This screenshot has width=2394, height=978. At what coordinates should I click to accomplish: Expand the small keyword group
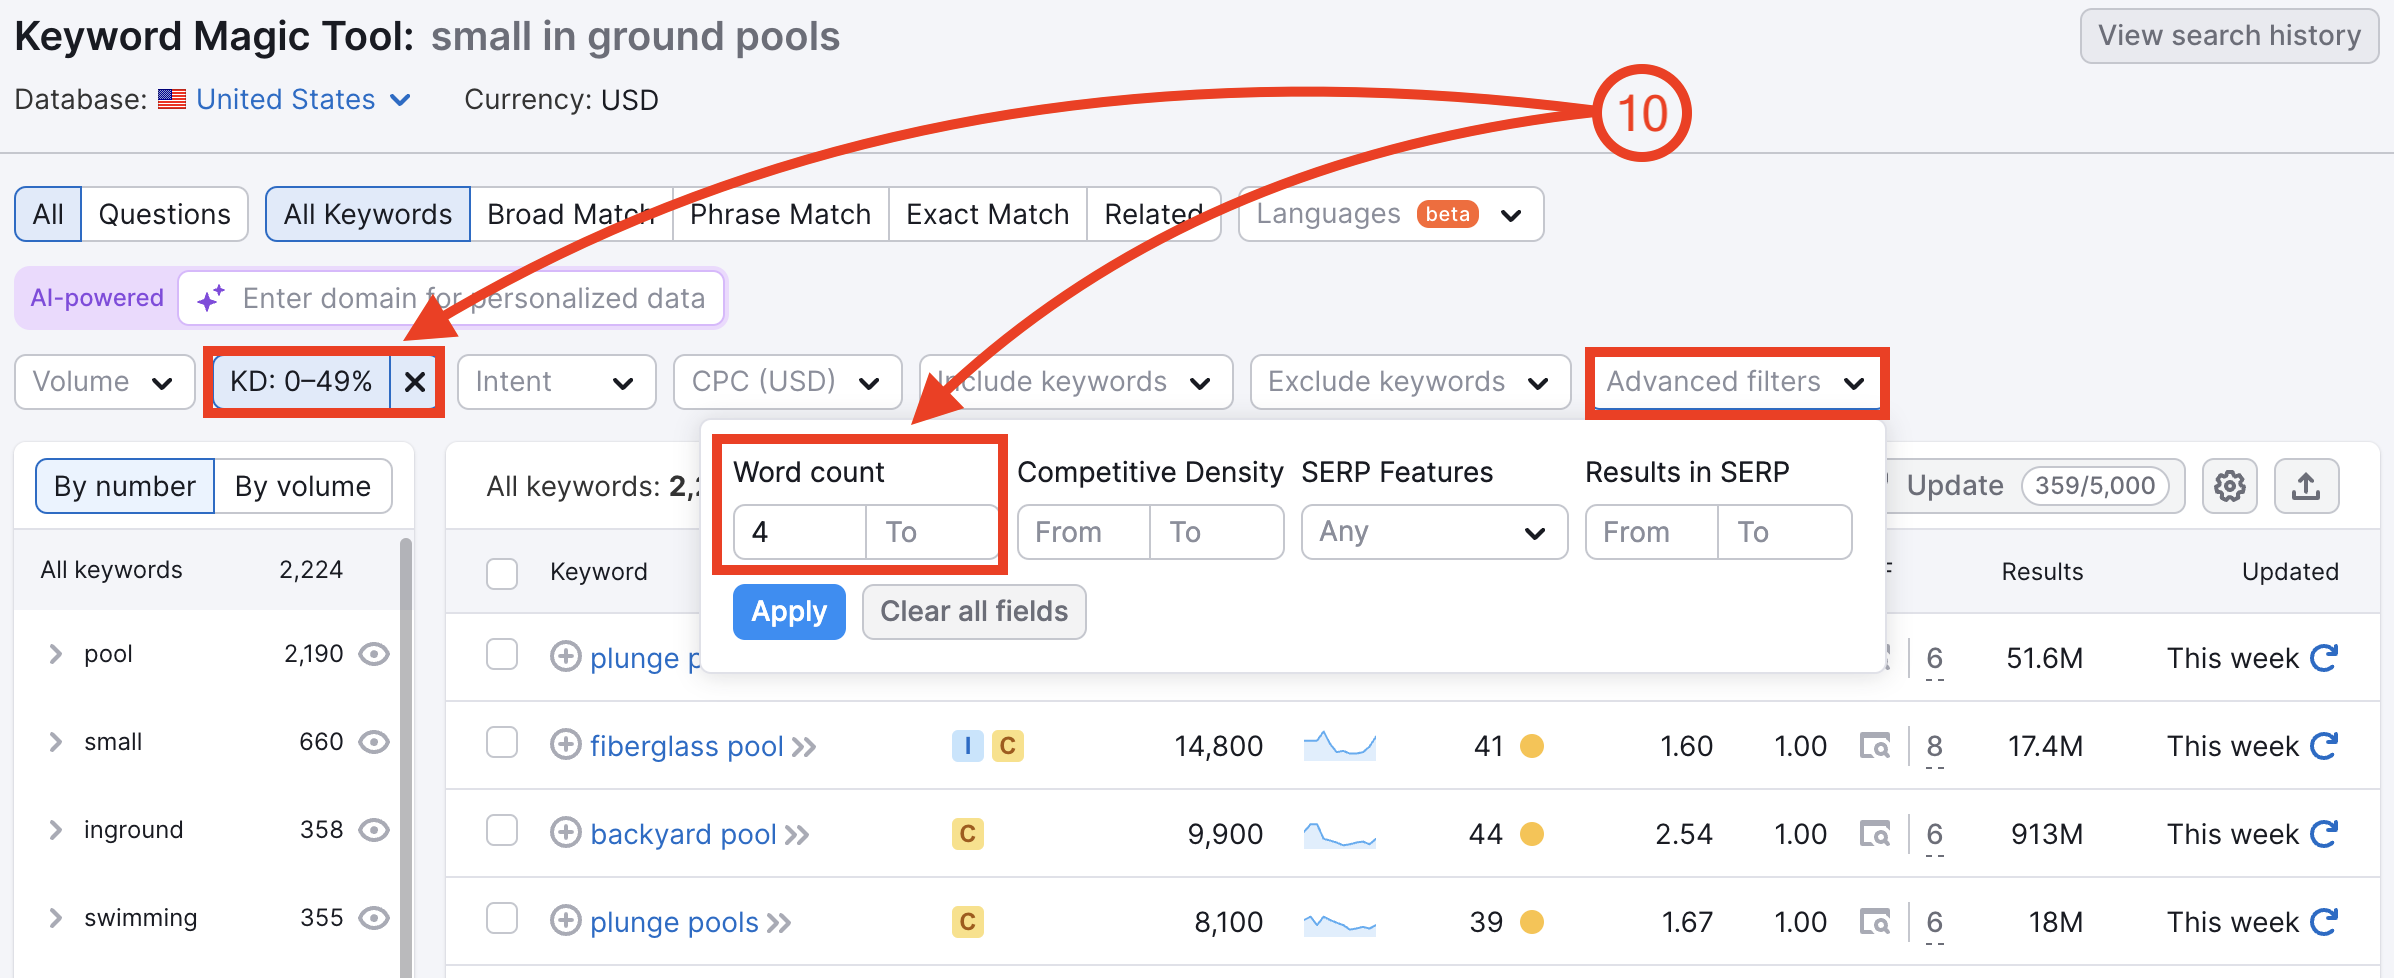click(x=56, y=742)
